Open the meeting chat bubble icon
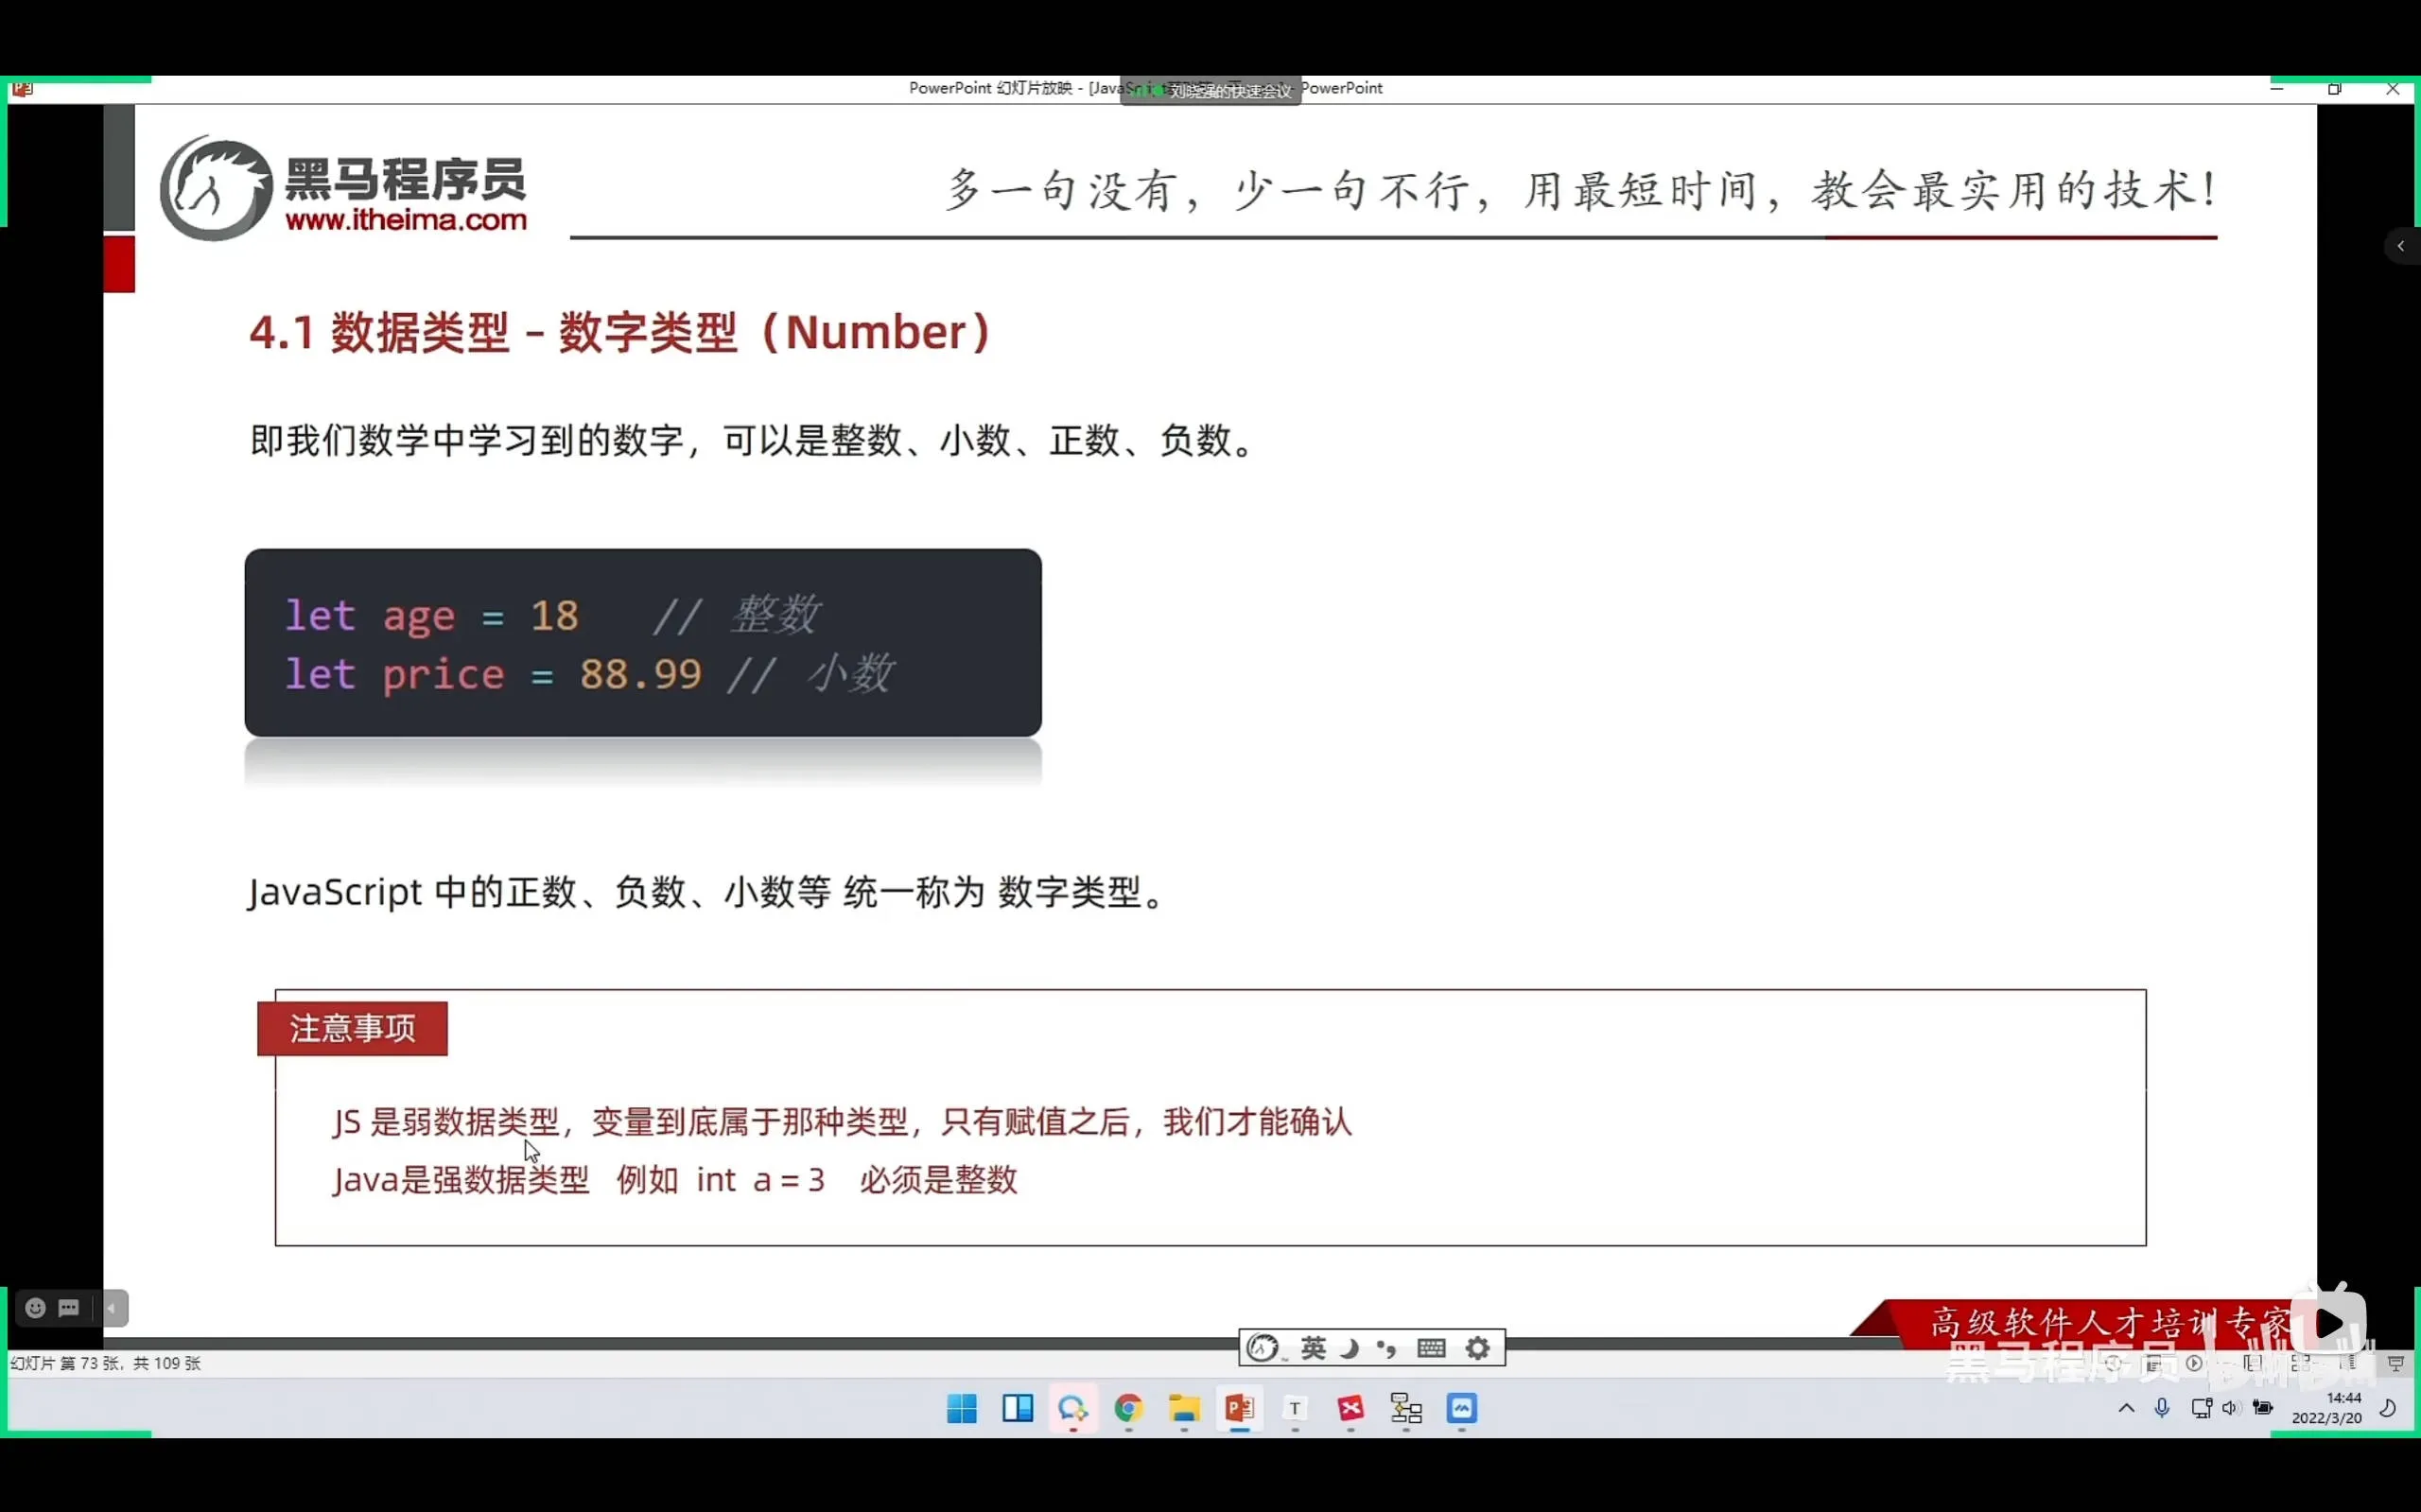 coord(69,1308)
